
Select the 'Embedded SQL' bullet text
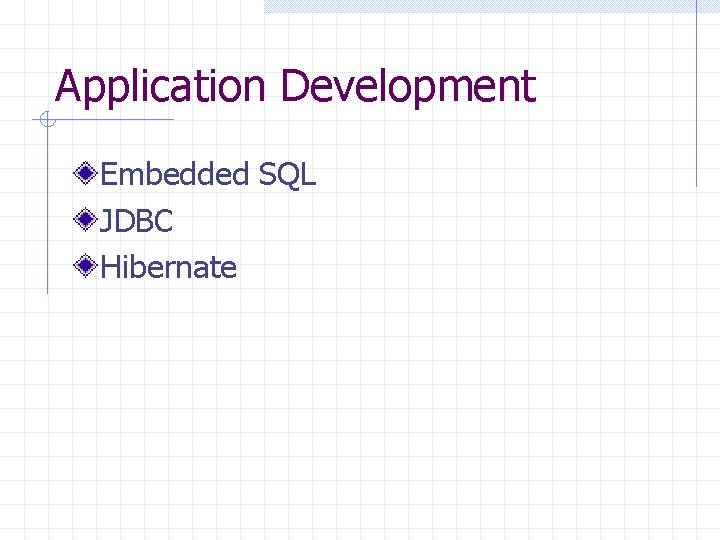(x=208, y=174)
